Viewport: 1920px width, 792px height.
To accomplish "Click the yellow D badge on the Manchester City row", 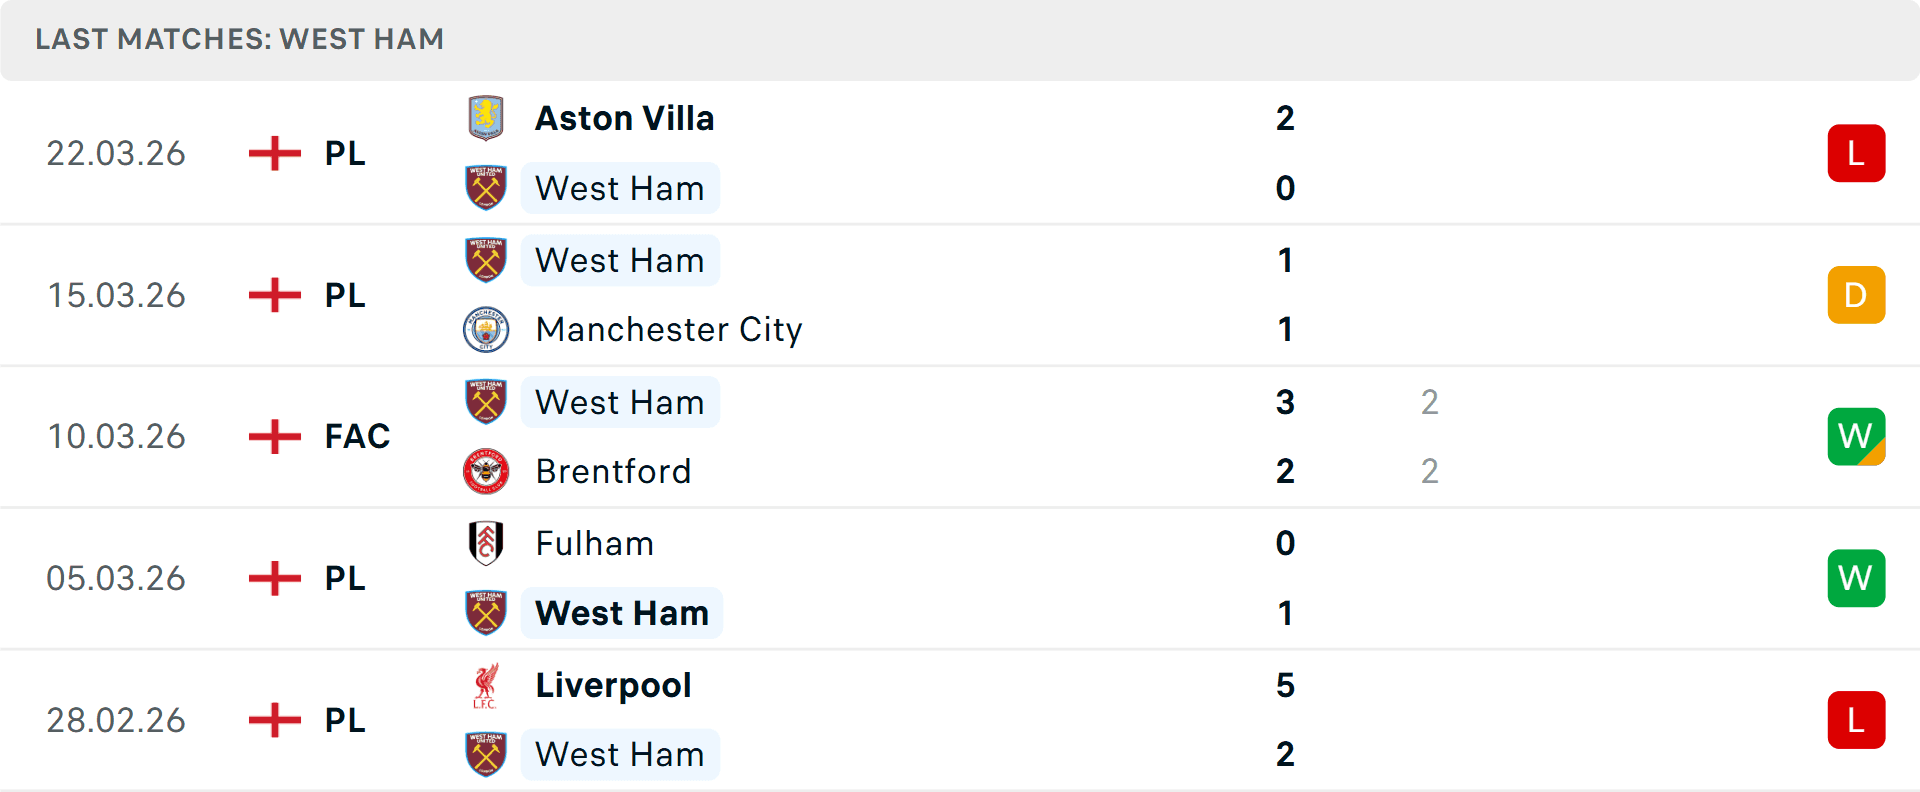I will (x=1856, y=295).
